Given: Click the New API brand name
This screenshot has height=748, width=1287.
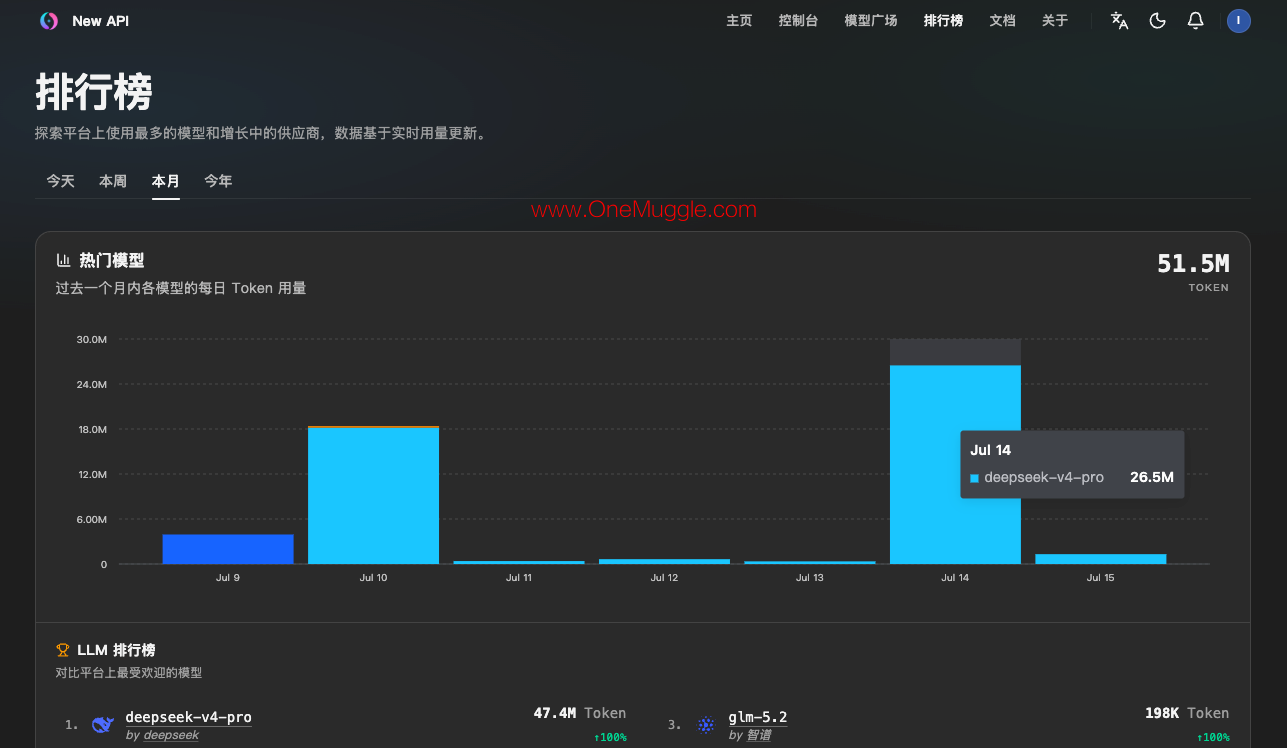Looking at the screenshot, I should (100, 21).
